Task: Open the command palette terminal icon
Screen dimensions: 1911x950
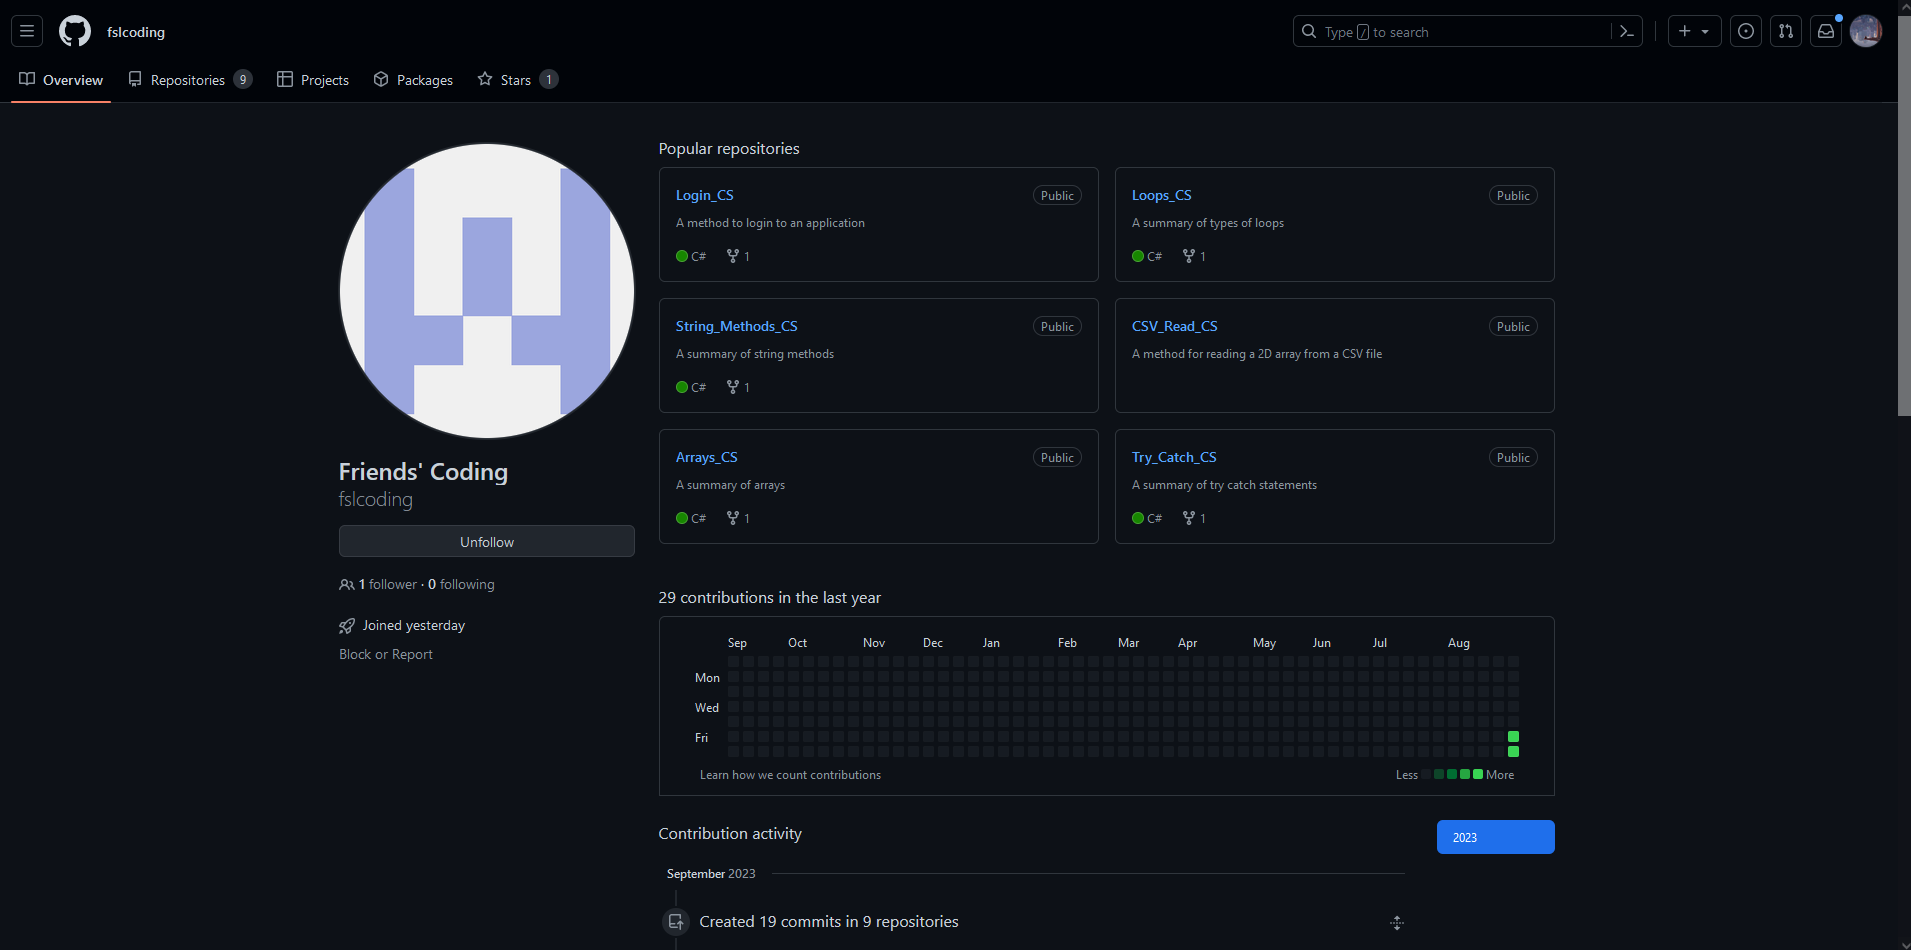Action: coord(1626,31)
